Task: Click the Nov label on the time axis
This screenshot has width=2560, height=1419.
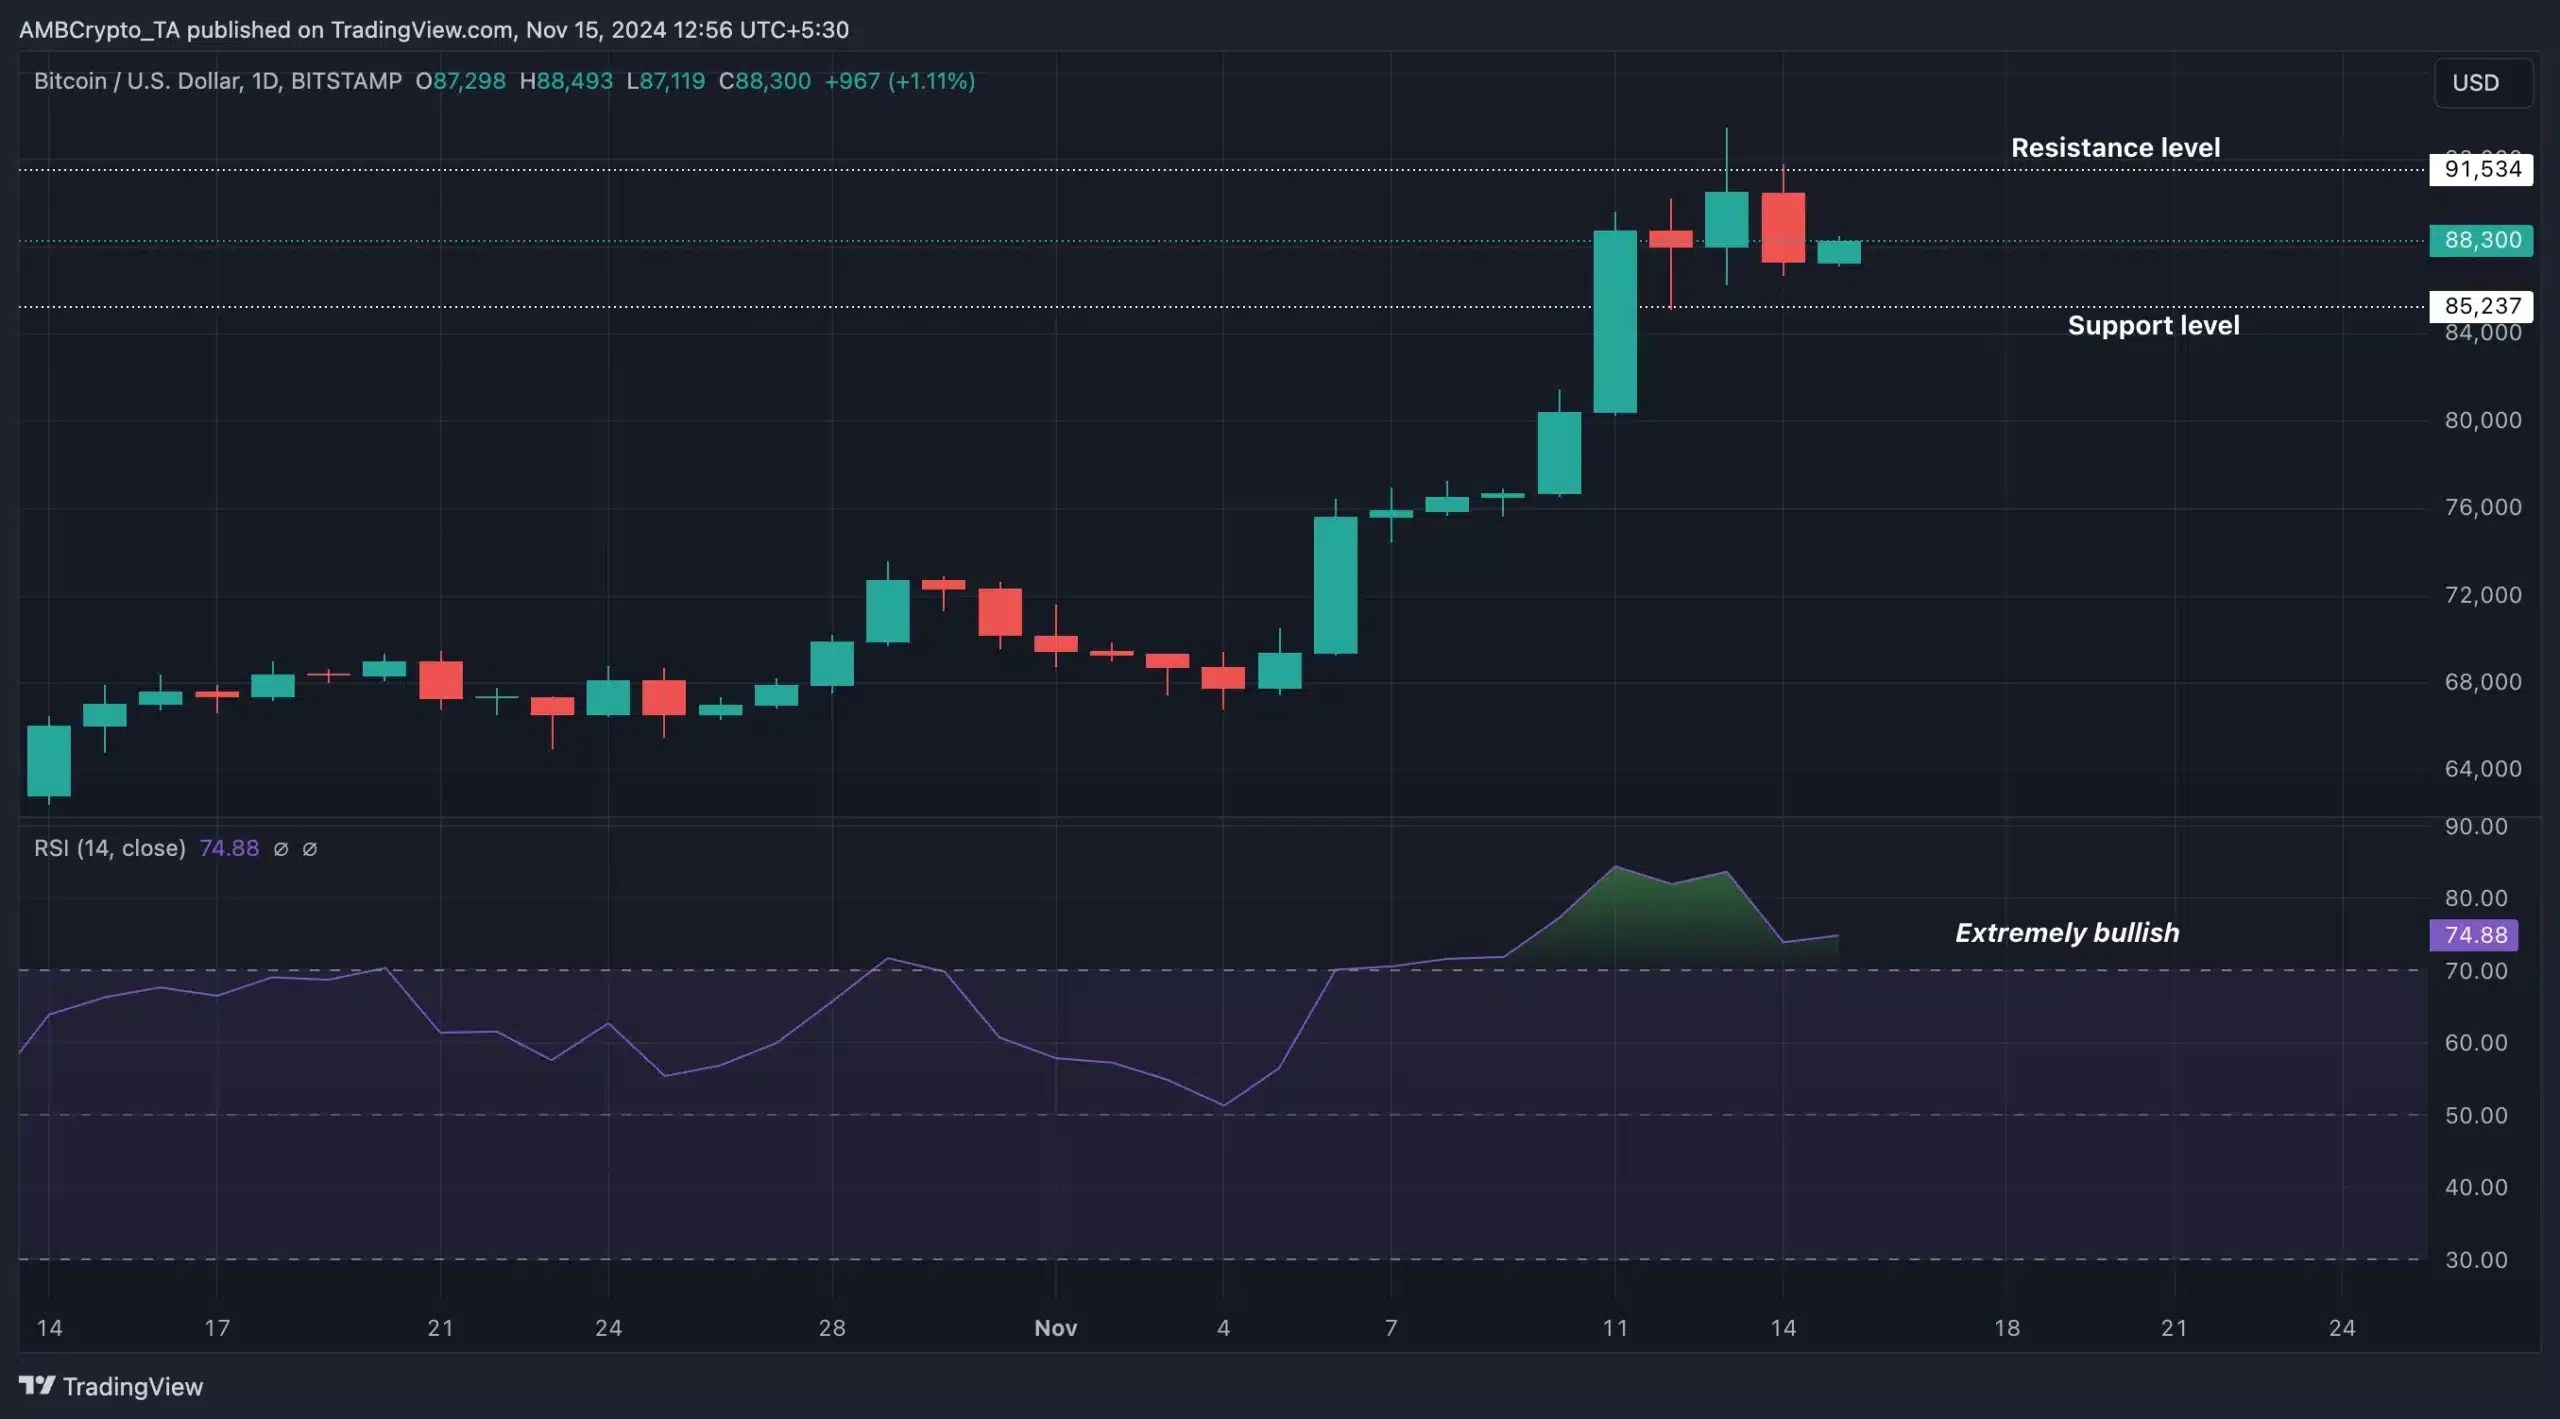Action: point(1057,1328)
